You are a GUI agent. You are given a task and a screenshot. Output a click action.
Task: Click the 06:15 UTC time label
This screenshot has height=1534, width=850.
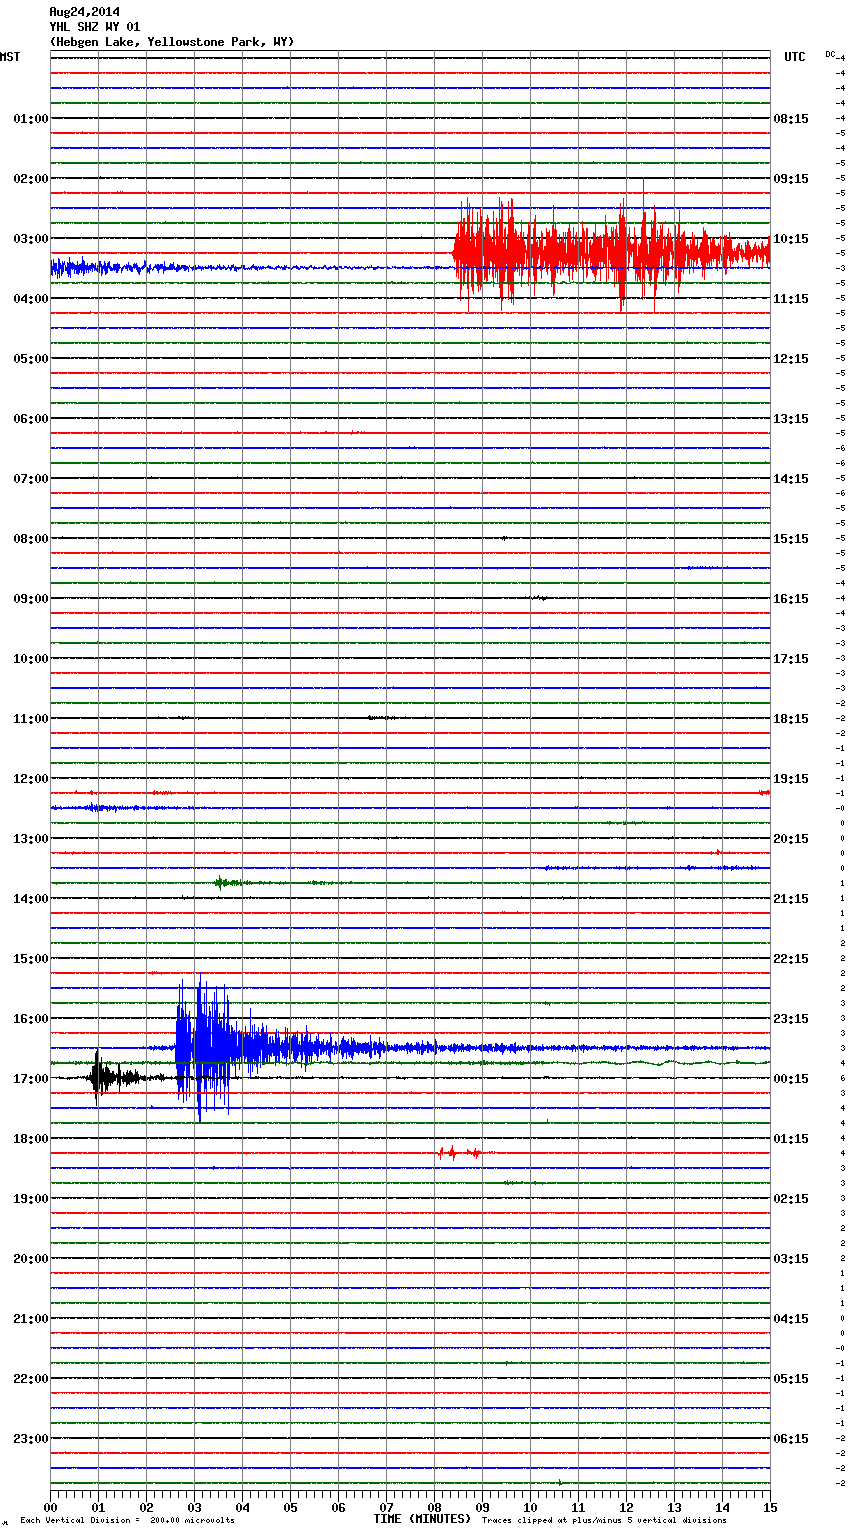click(x=791, y=1439)
